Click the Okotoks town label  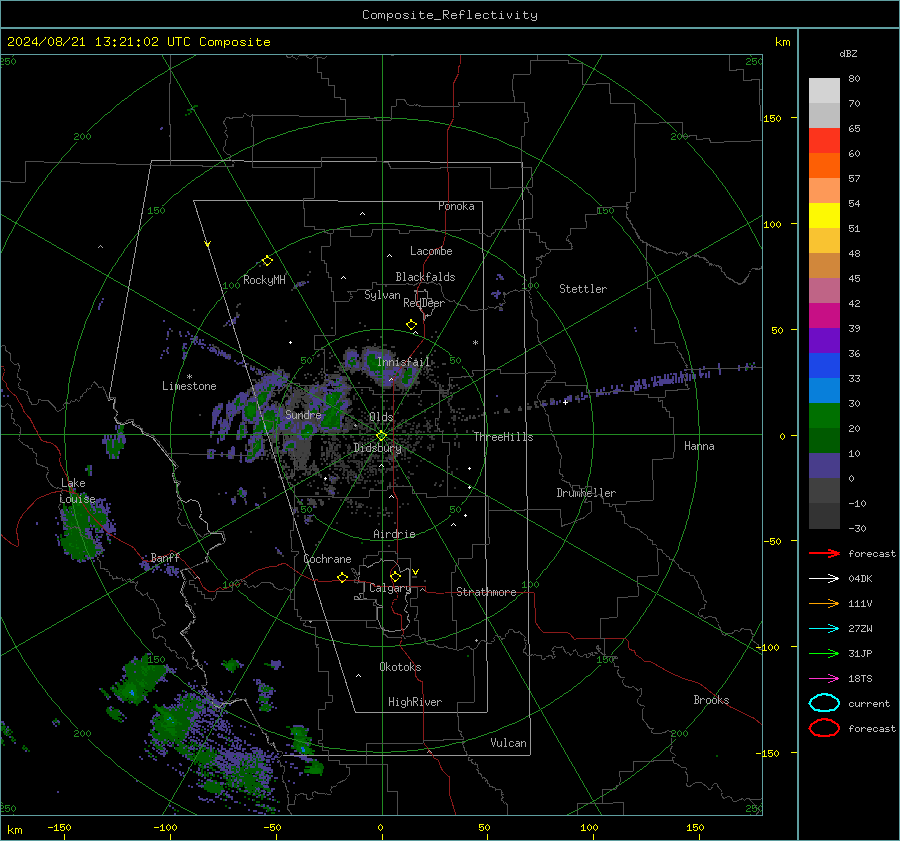[400, 667]
